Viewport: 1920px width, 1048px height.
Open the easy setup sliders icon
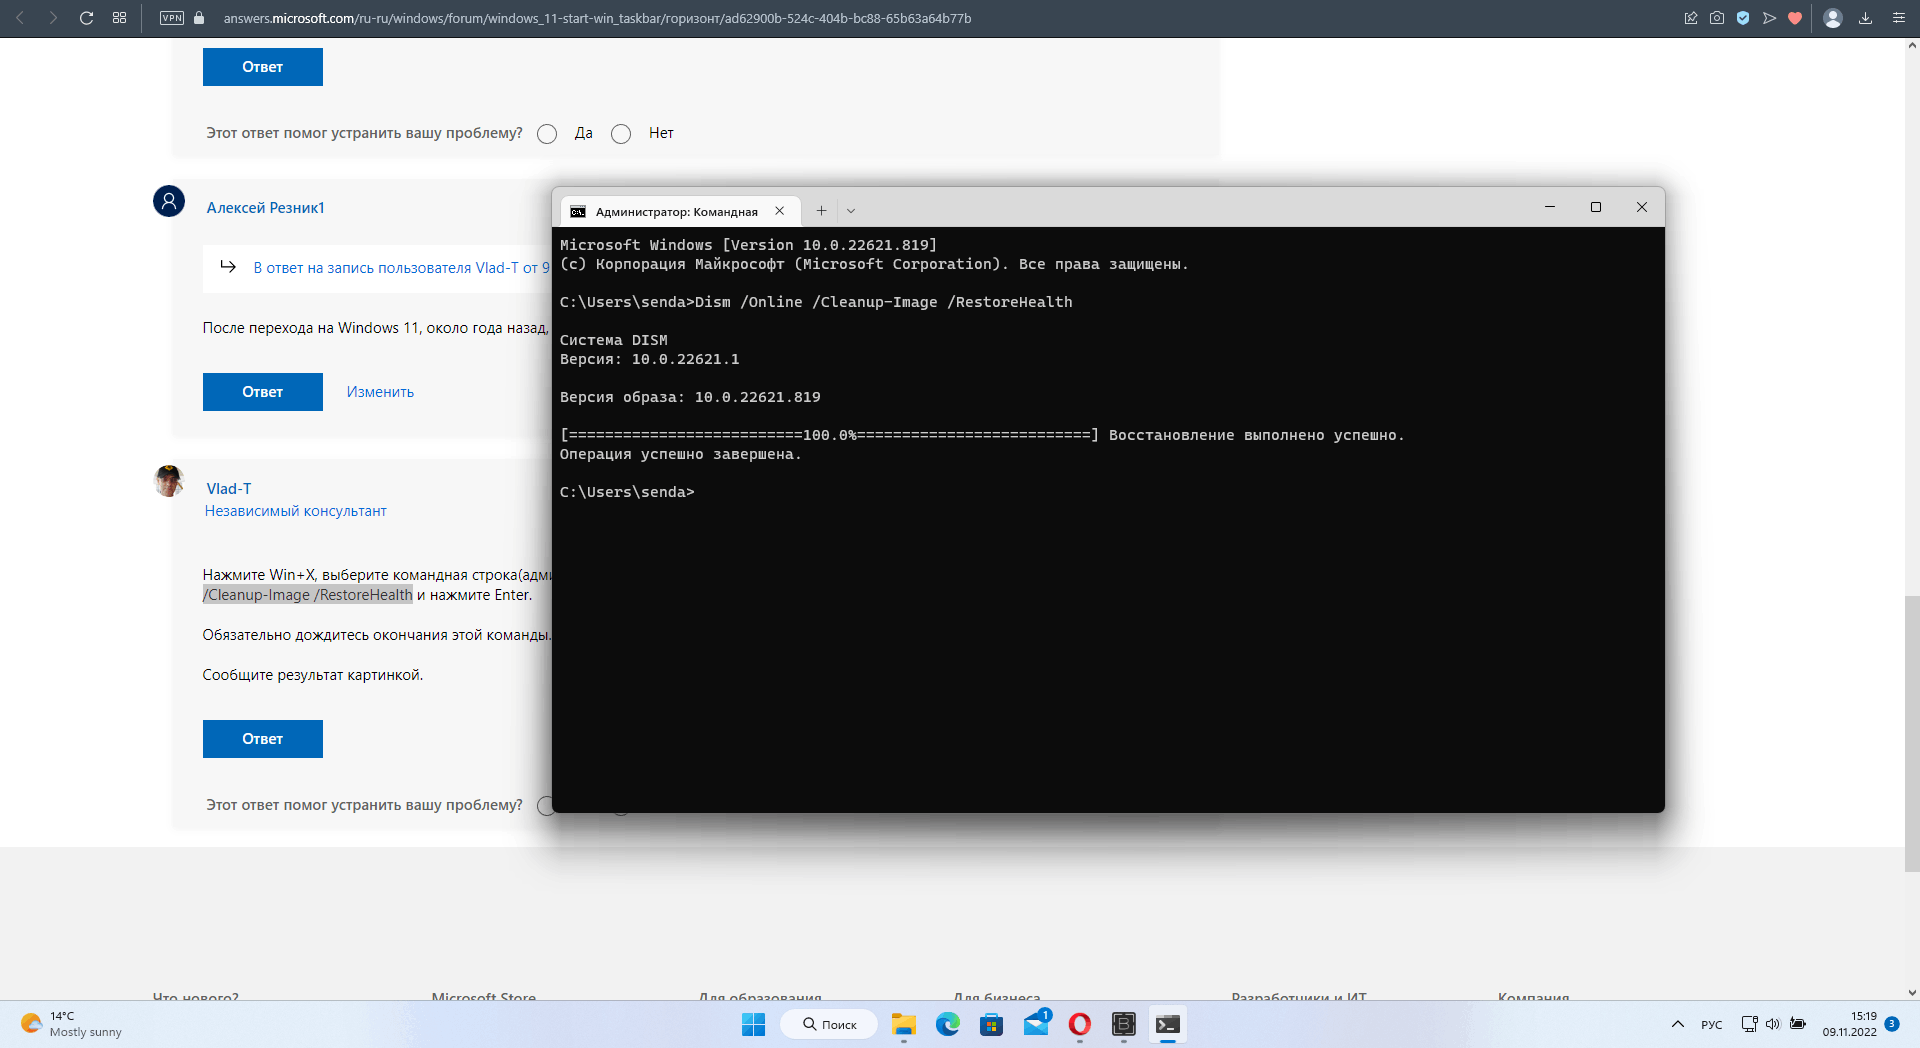1898,18
